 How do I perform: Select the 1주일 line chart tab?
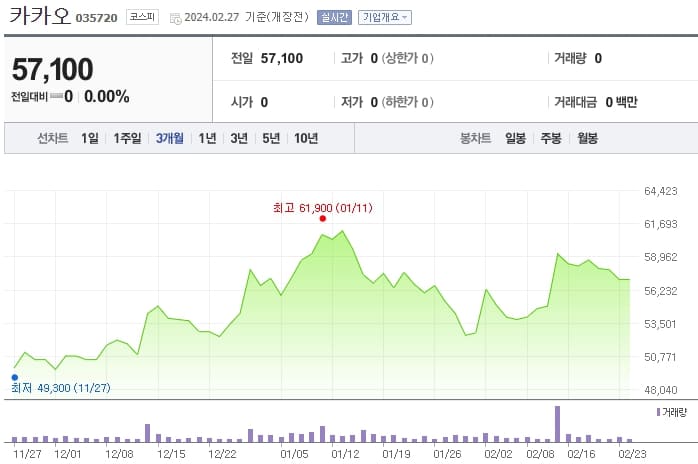point(127,138)
